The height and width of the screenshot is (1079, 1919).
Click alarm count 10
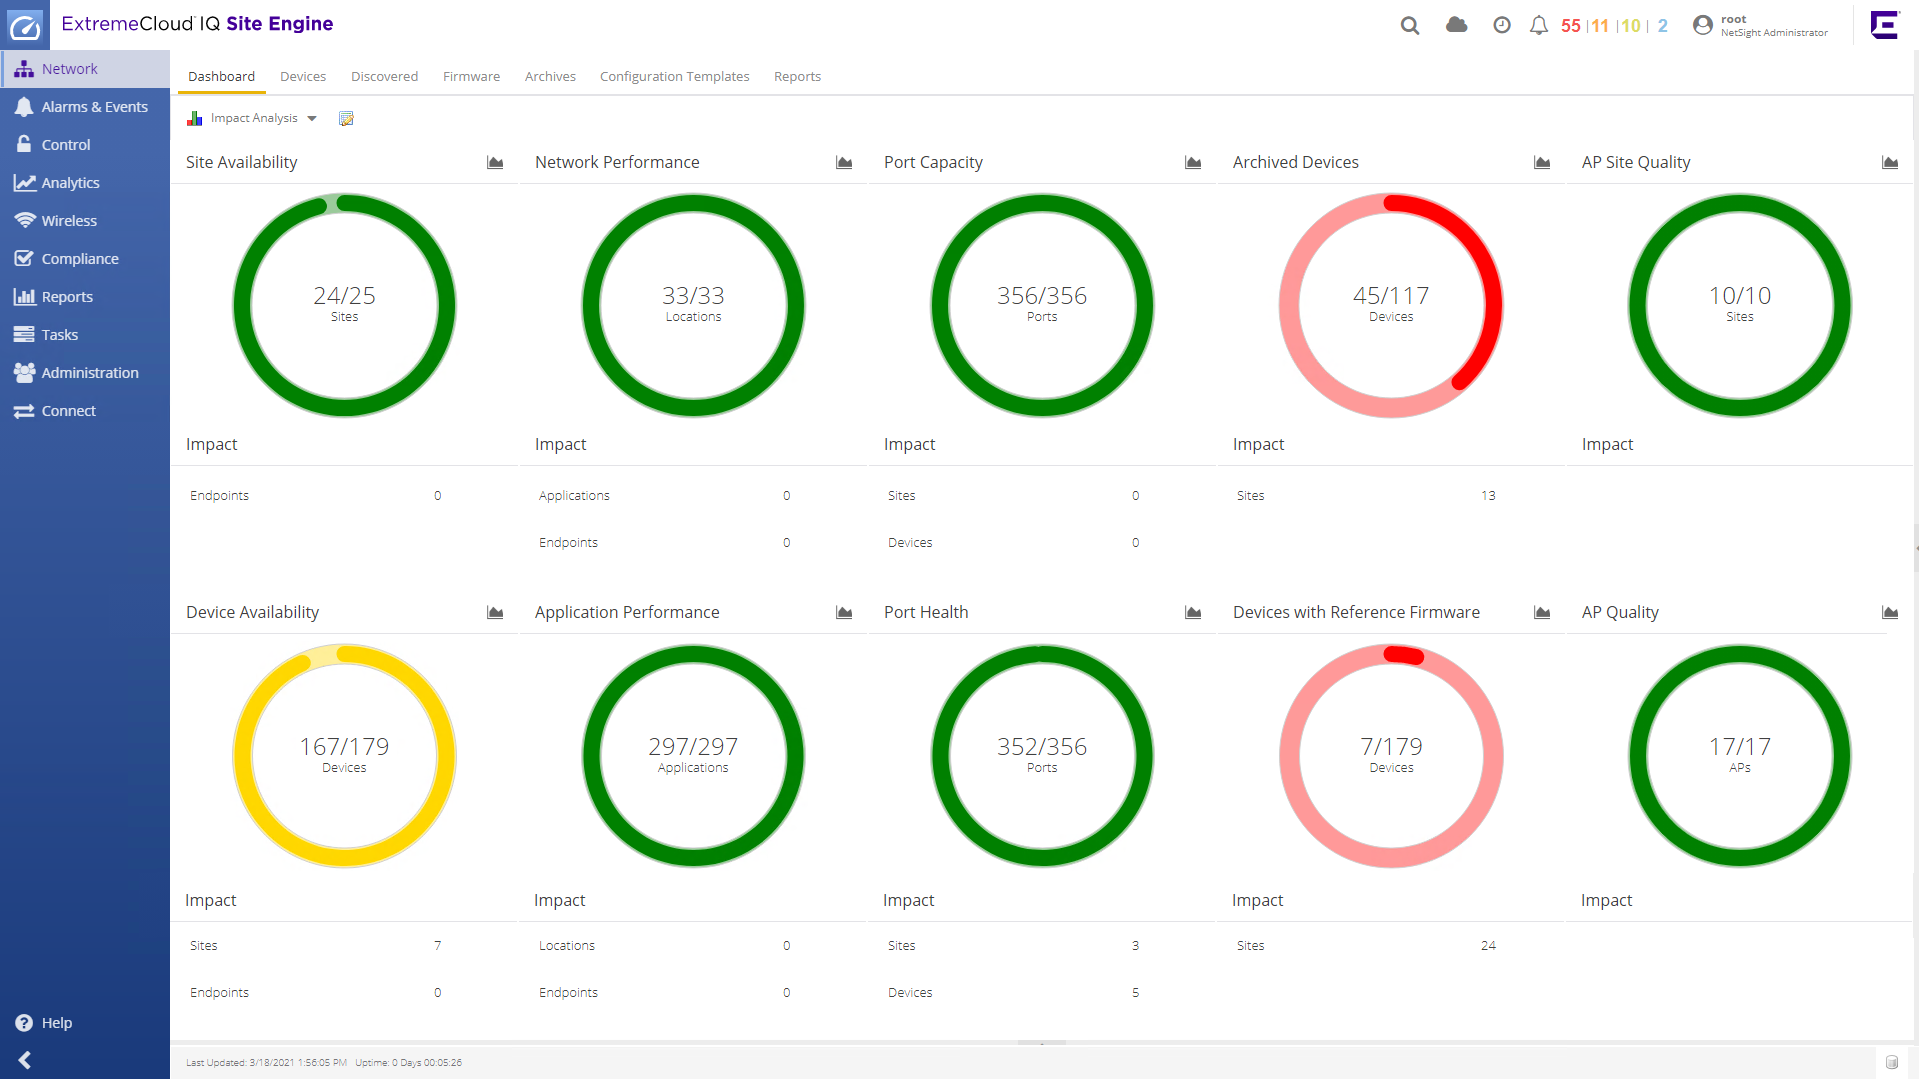click(x=1631, y=26)
